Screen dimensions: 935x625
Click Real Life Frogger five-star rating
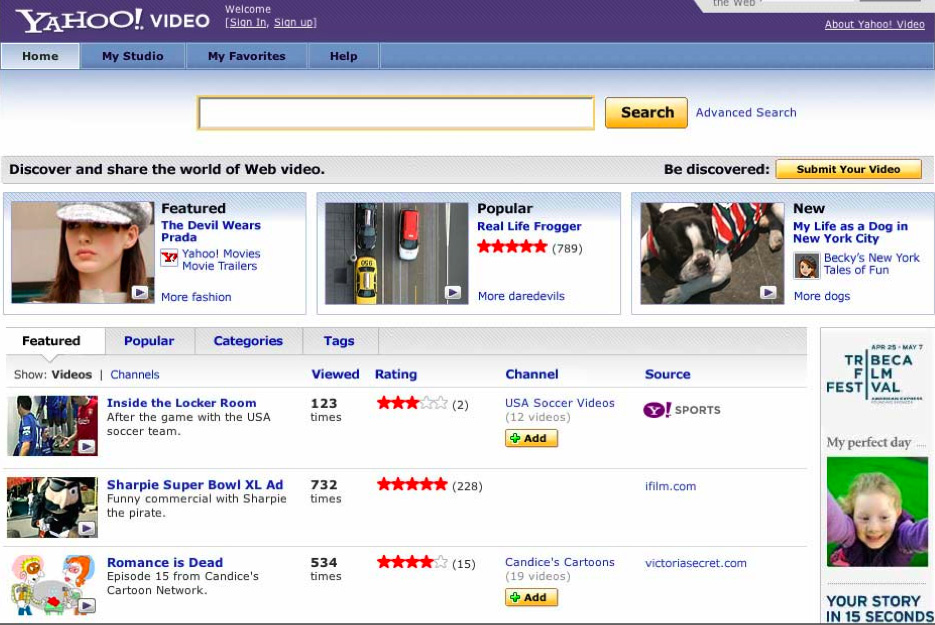point(512,246)
